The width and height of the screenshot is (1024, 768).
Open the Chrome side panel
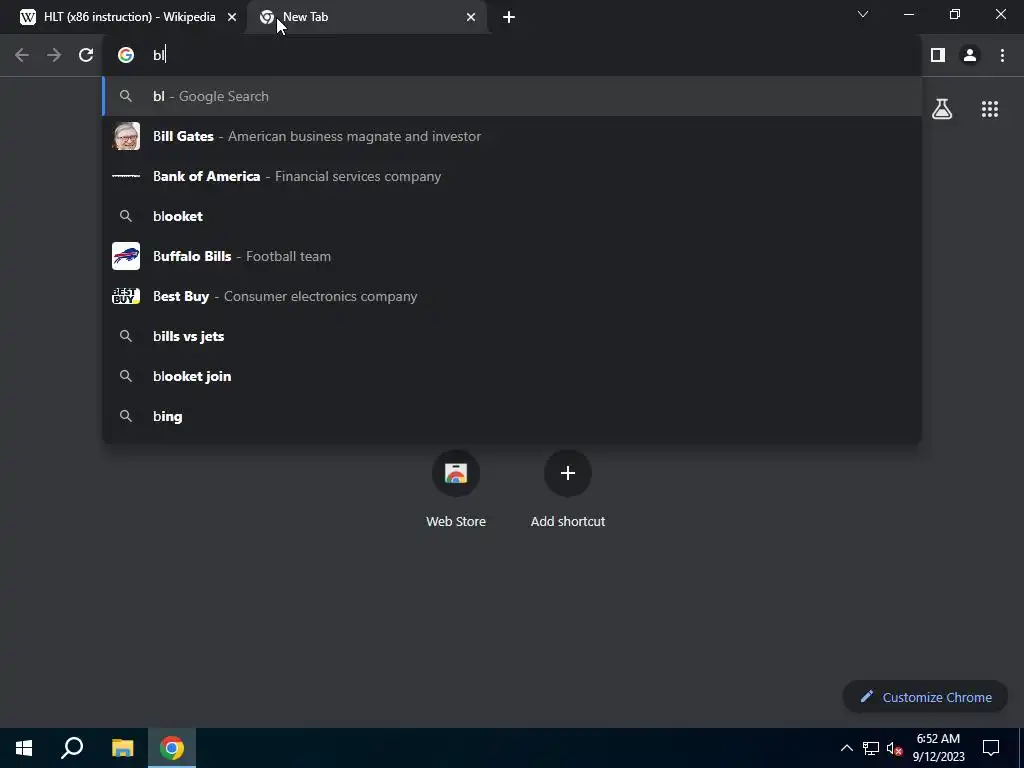tap(938, 56)
